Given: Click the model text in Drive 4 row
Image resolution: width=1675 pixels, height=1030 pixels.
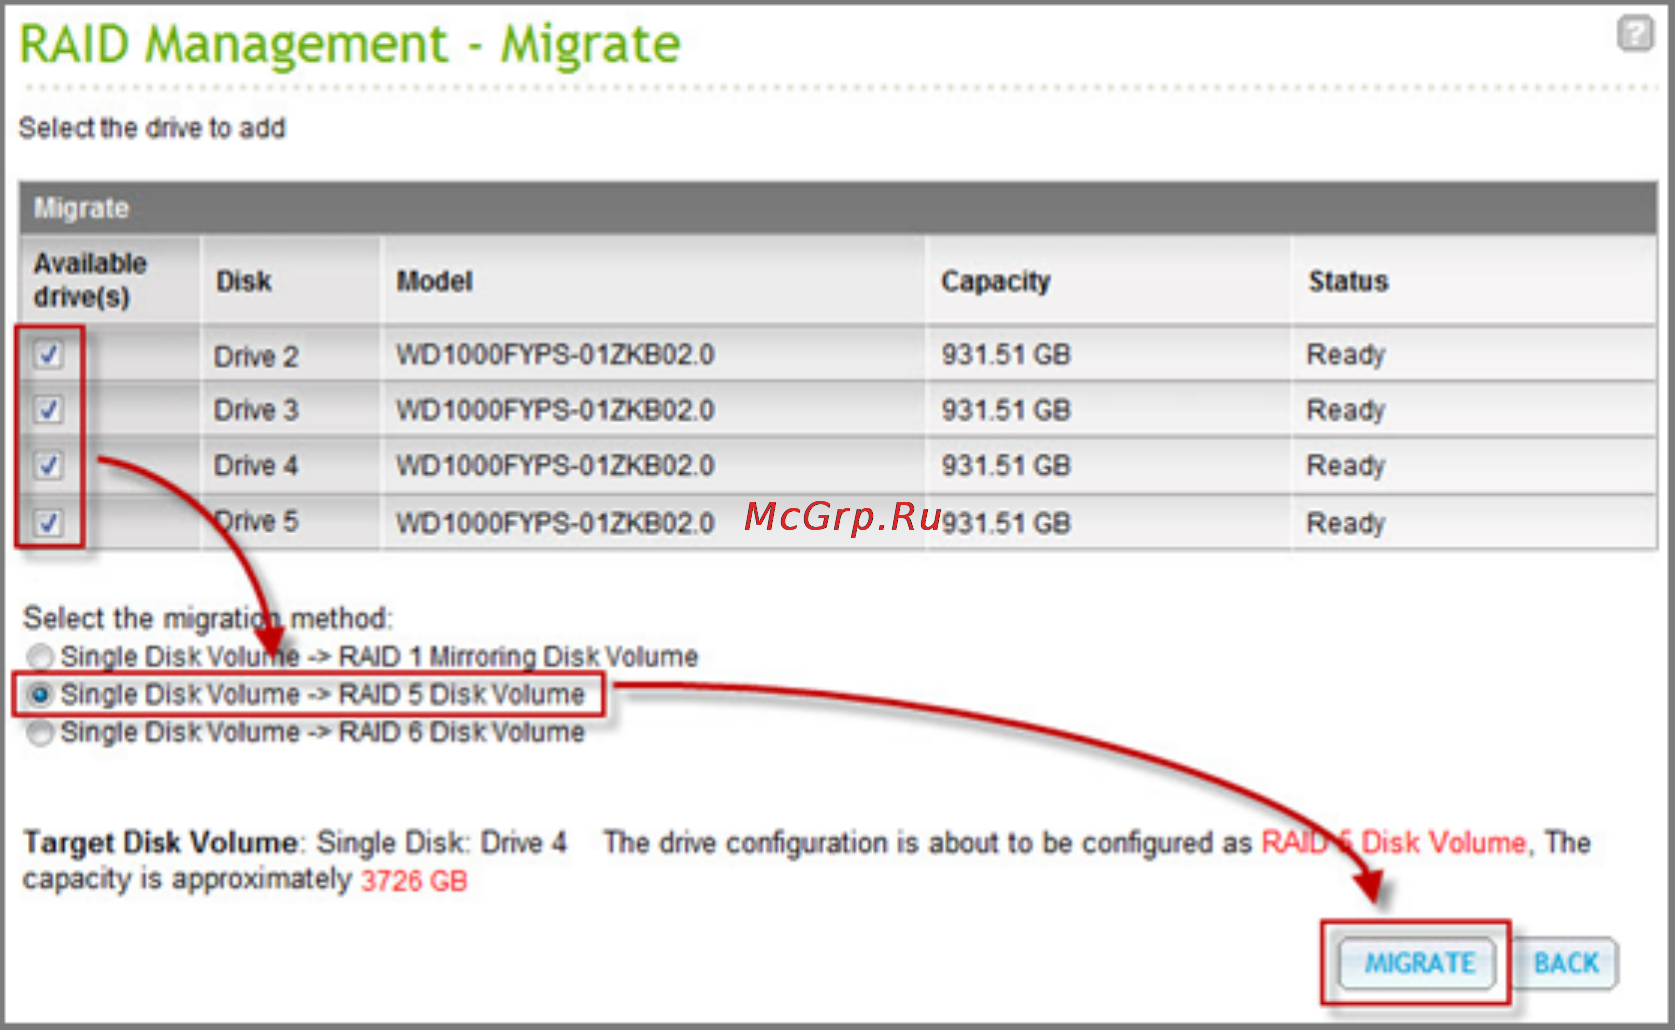Looking at the screenshot, I should click(555, 465).
